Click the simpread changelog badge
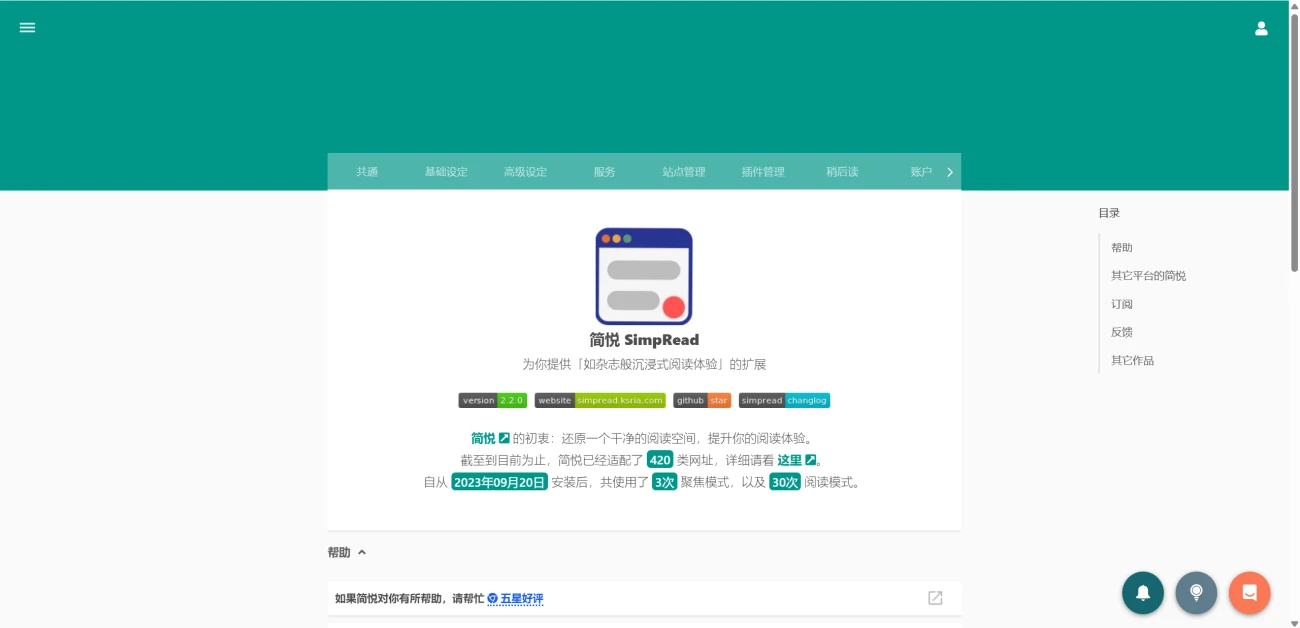This screenshot has height=628, width=1300. click(784, 400)
